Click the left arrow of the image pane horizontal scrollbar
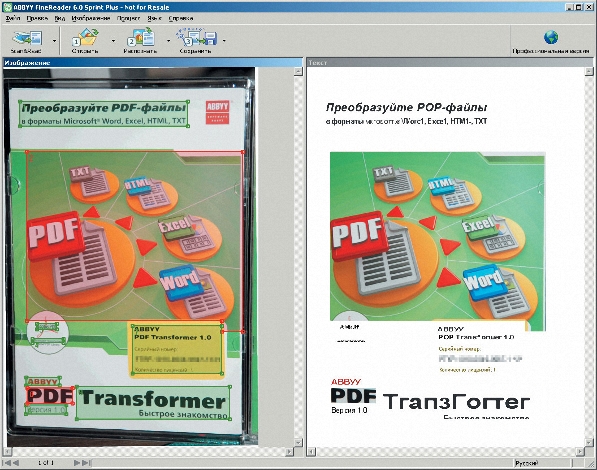 7,452
